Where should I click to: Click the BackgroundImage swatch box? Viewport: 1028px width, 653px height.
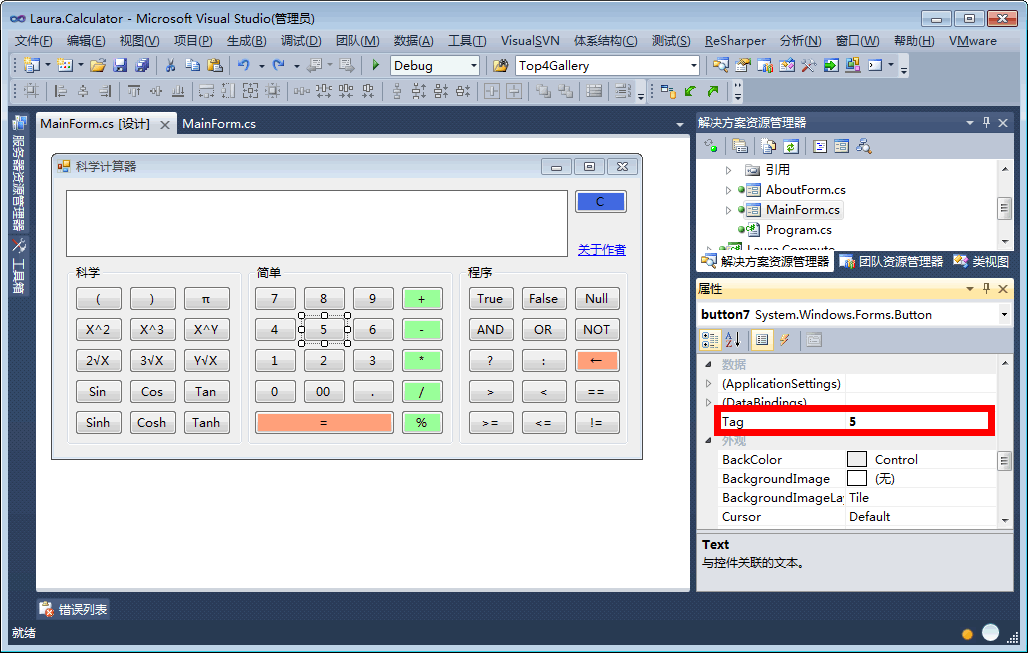pyautogui.click(x=857, y=479)
